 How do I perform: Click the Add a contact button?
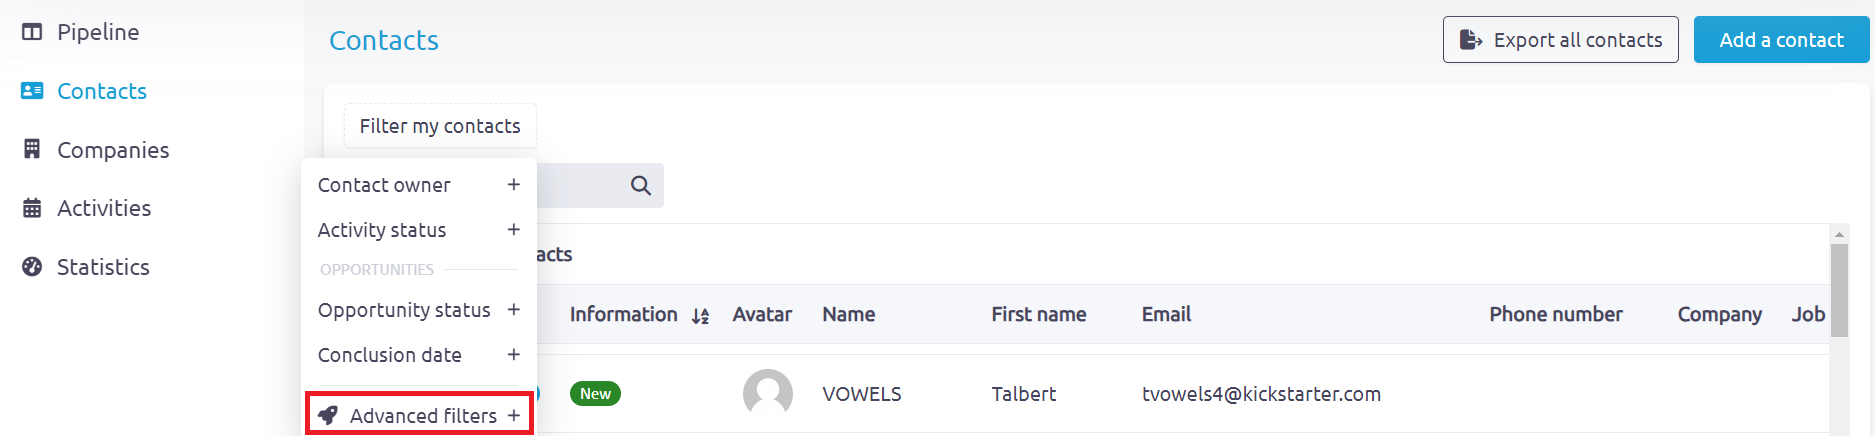click(x=1781, y=40)
